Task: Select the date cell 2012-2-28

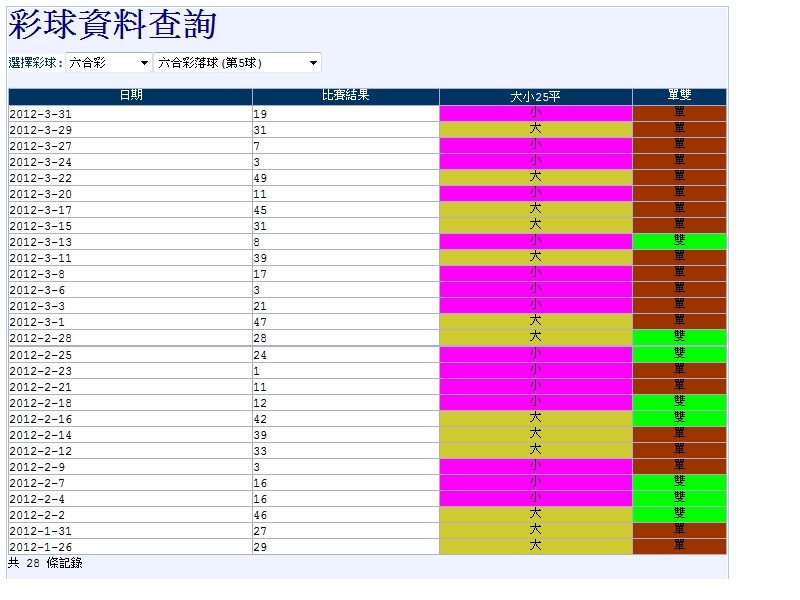Action: coord(41,338)
